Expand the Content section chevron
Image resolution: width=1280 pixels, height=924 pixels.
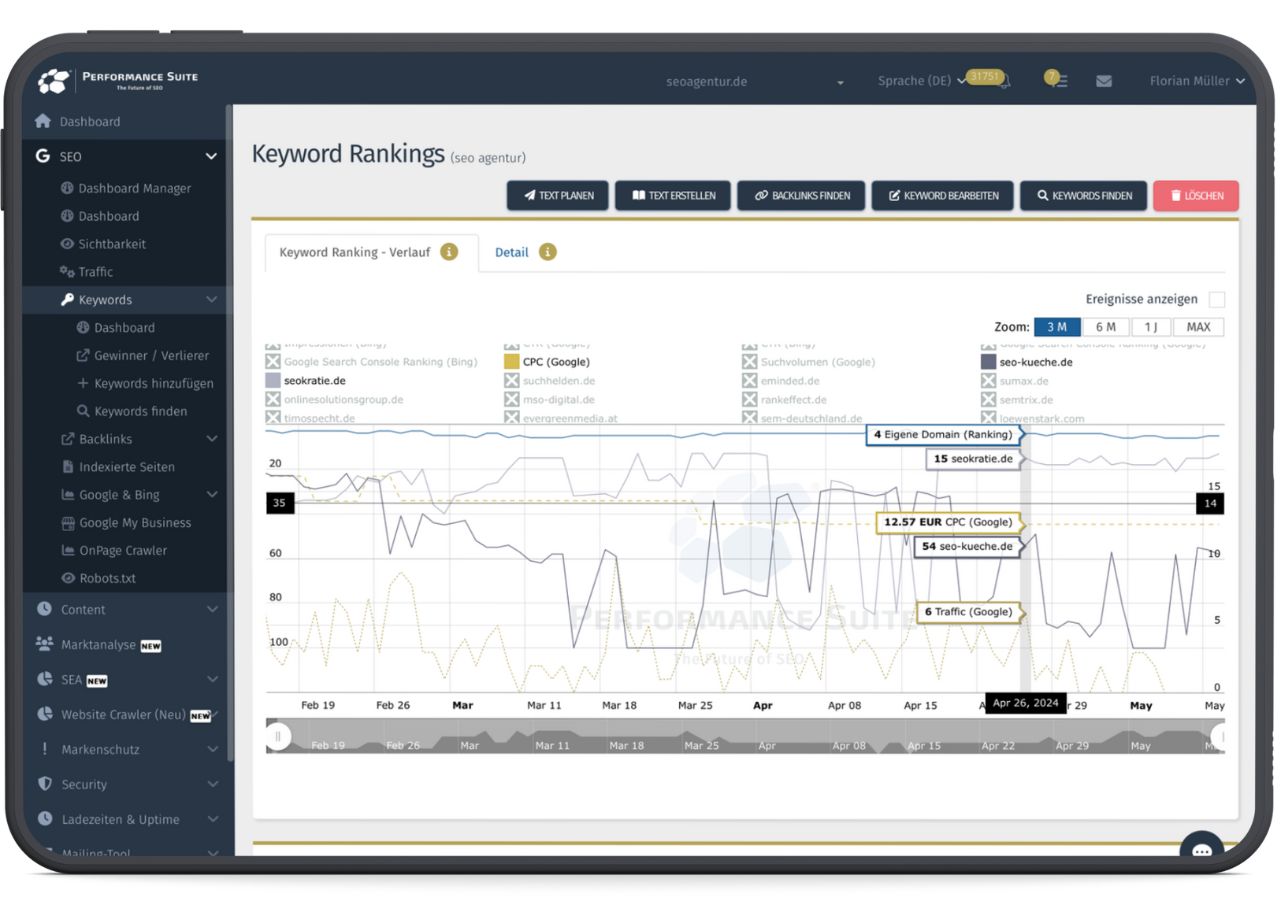point(212,609)
